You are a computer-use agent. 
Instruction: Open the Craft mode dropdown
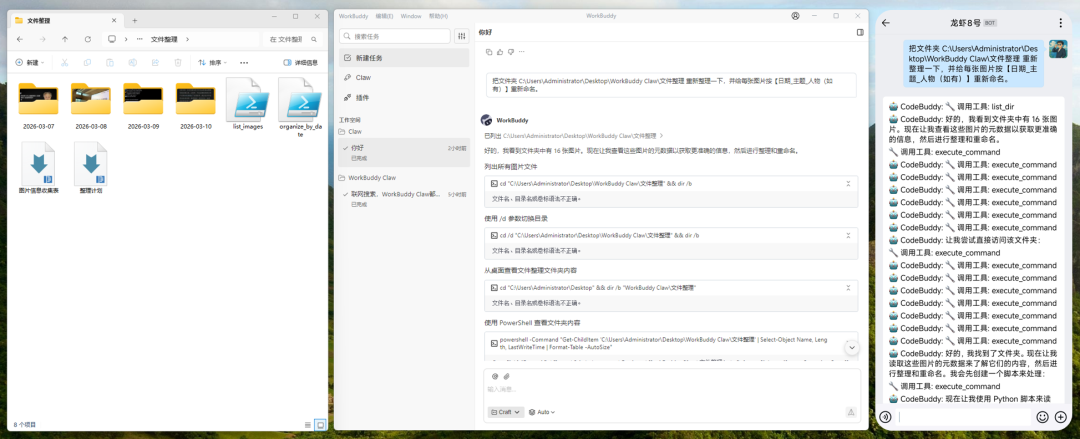[506, 412]
